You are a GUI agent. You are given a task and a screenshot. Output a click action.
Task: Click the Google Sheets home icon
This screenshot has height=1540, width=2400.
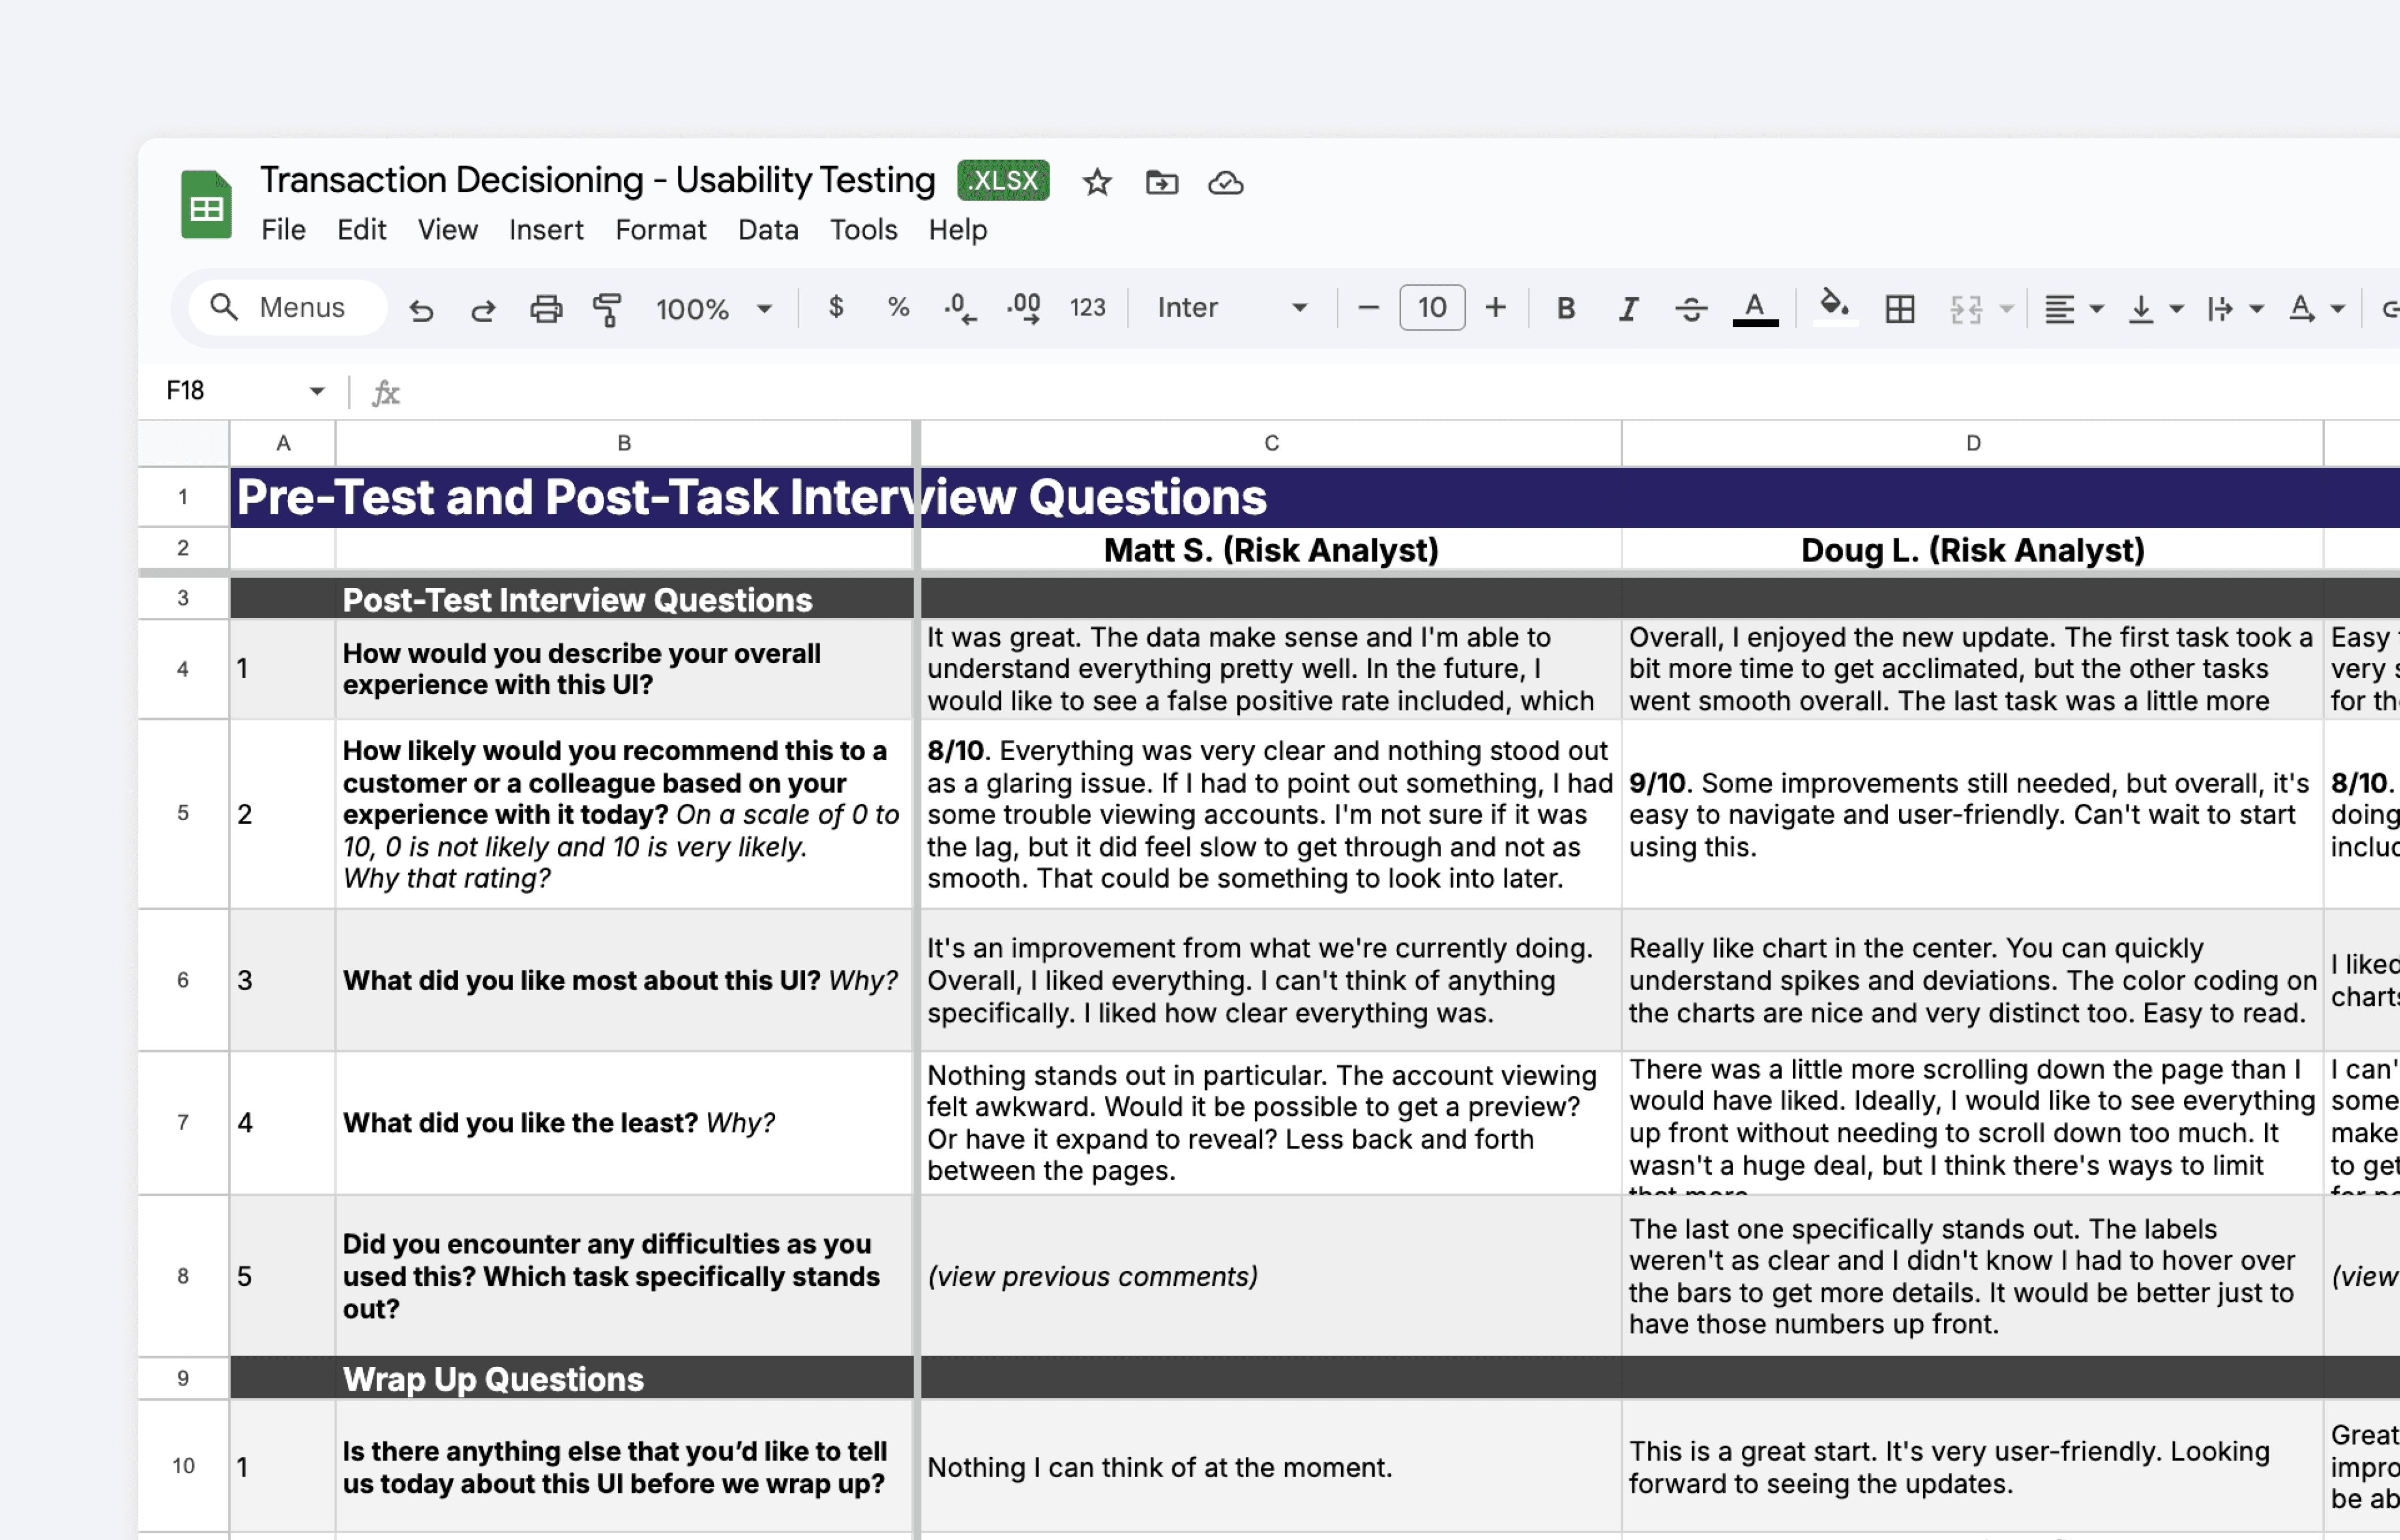(x=206, y=204)
